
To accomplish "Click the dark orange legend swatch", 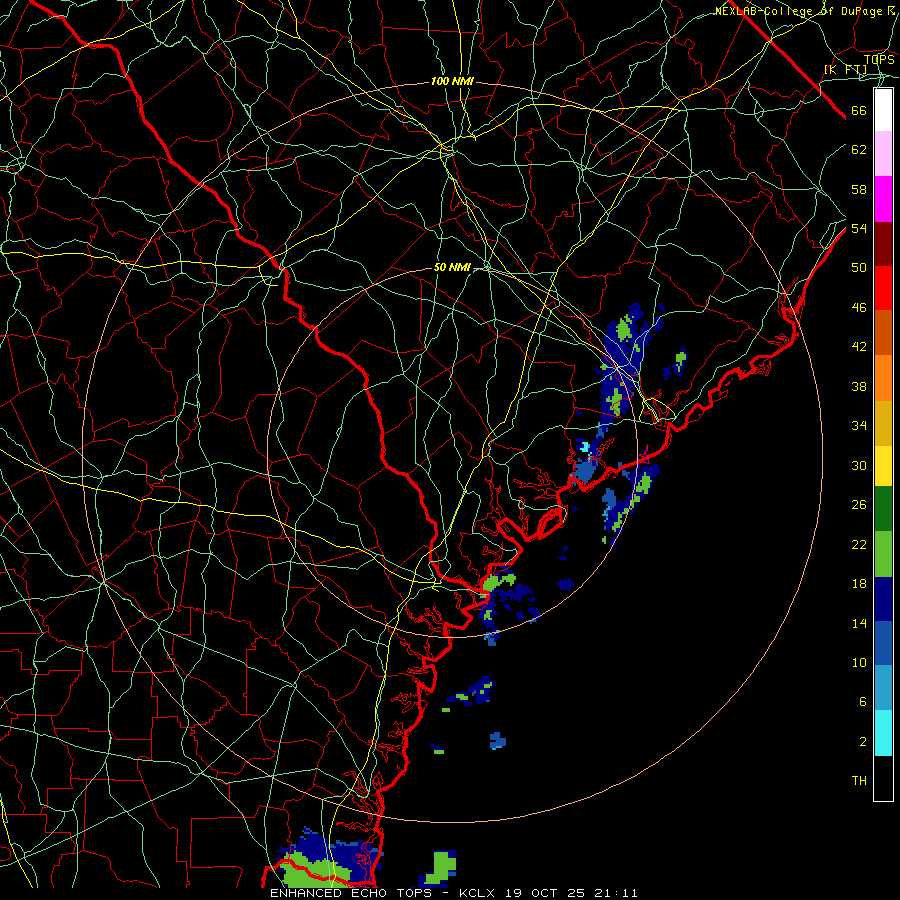I will (x=883, y=332).
